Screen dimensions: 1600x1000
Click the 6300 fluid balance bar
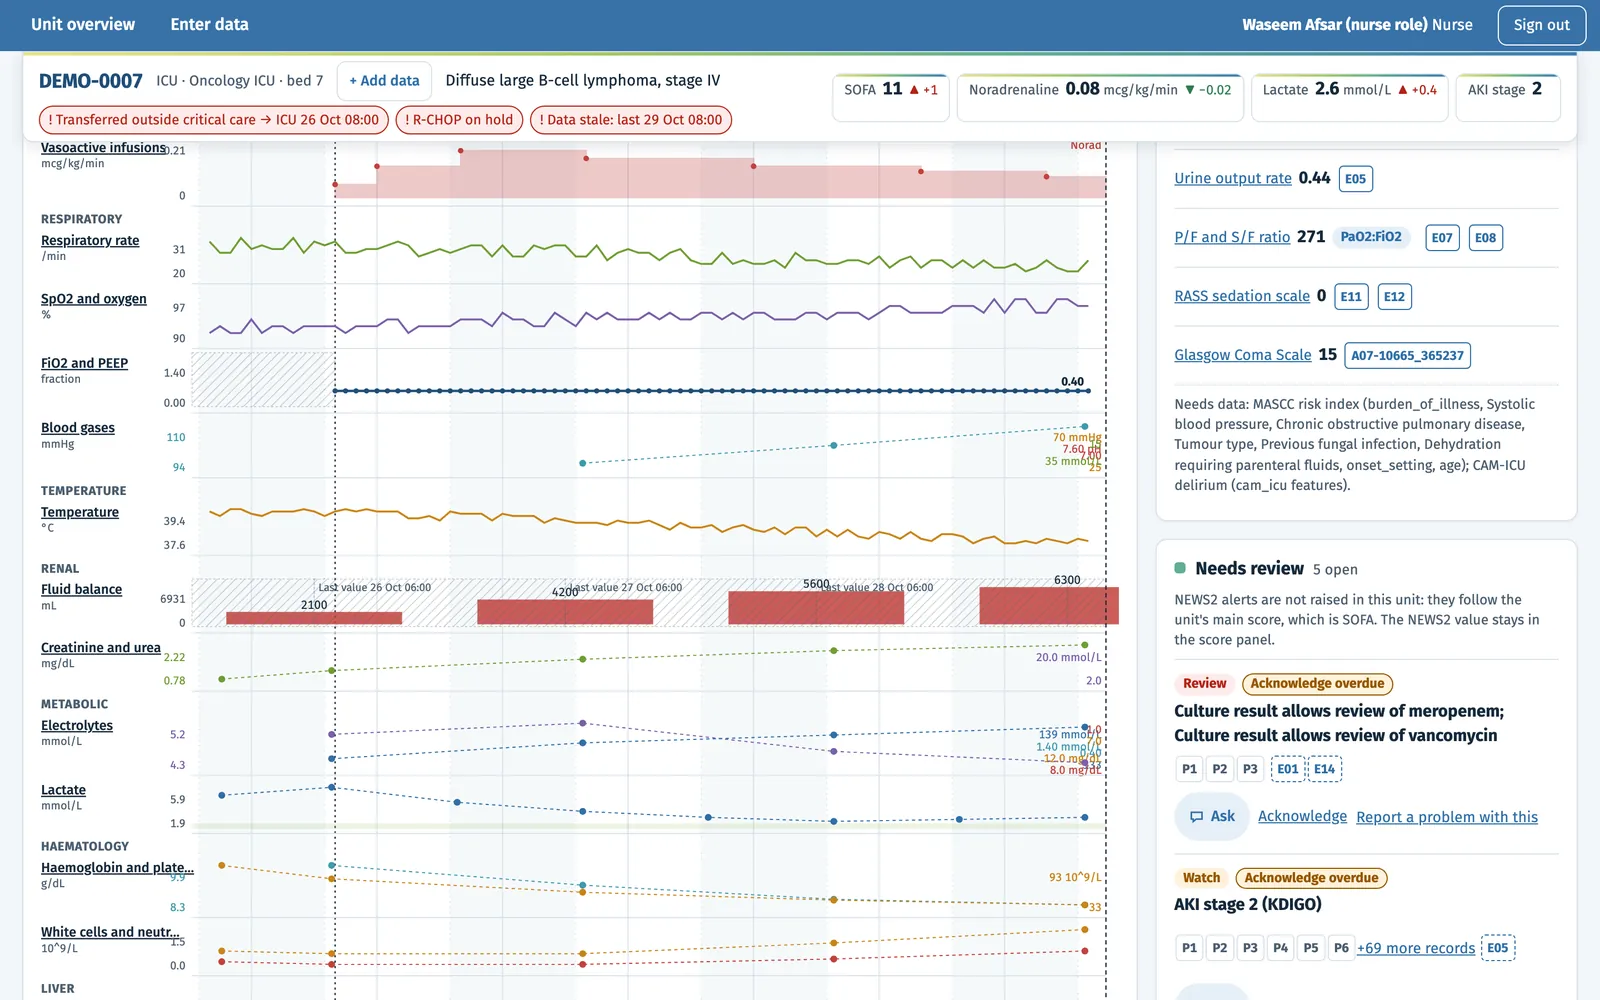pos(1049,606)
